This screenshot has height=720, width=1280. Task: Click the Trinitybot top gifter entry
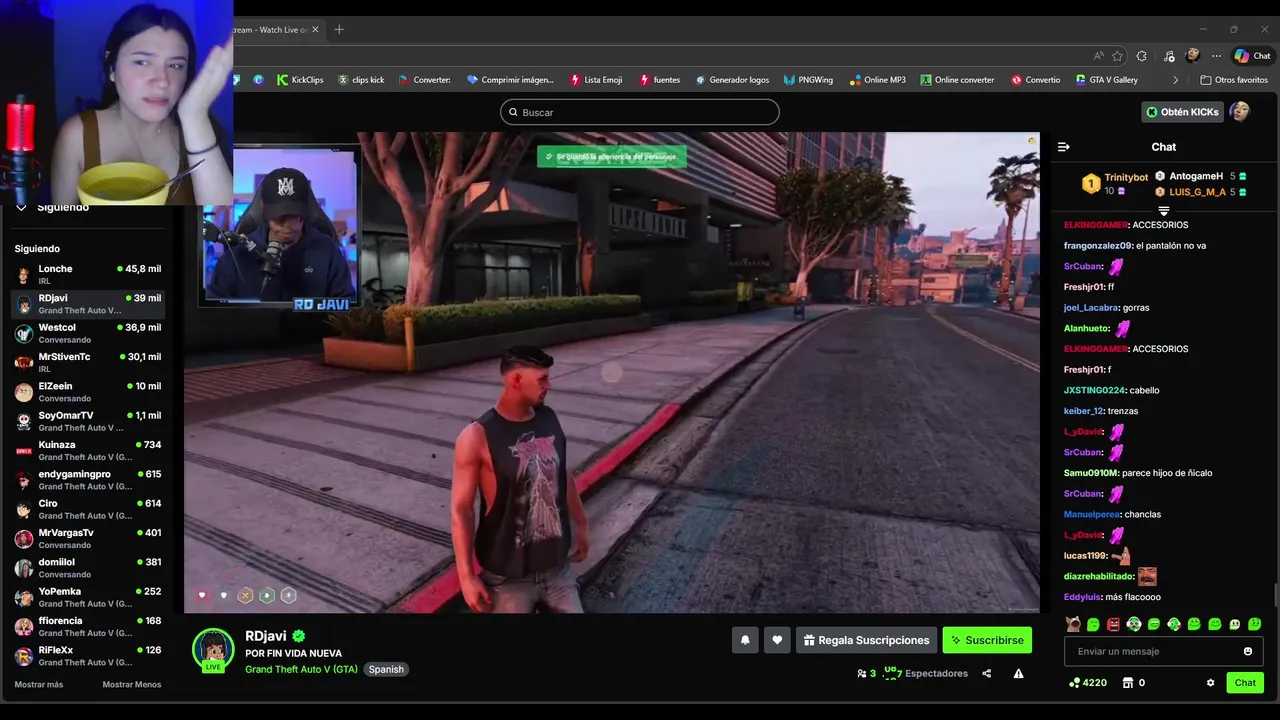1115,184
